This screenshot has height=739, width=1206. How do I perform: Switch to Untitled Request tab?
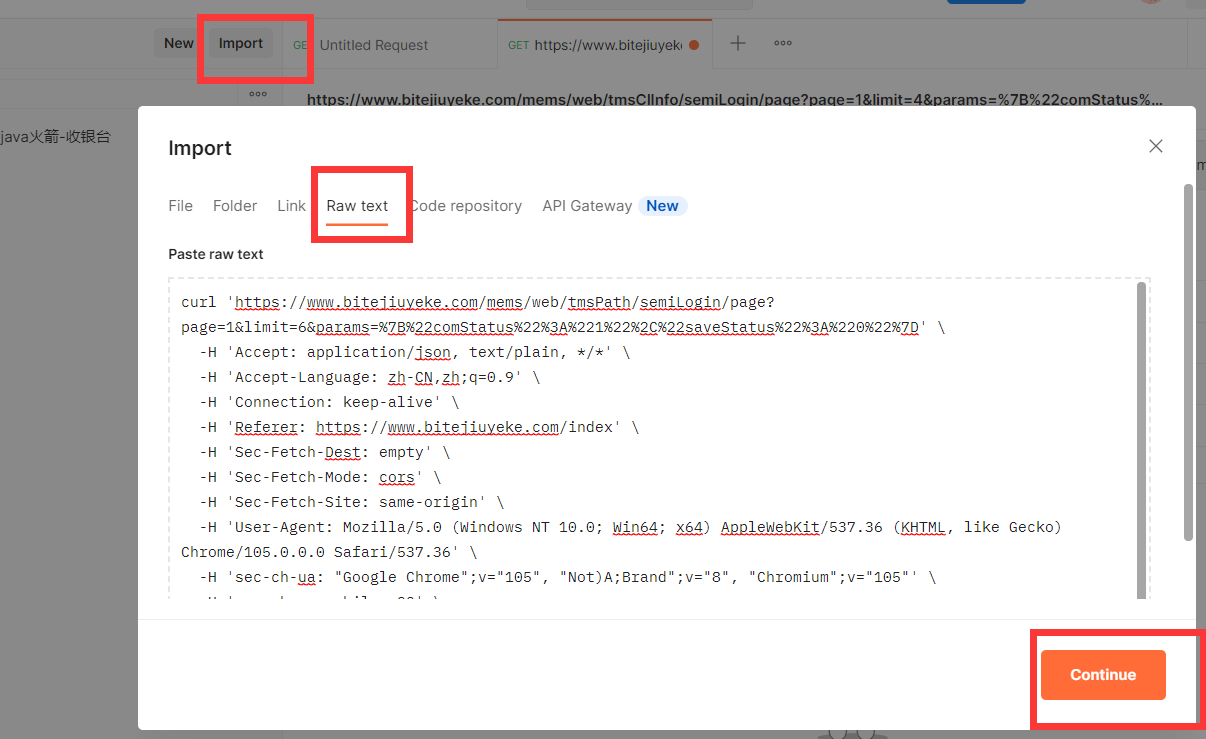coord(373,45)
